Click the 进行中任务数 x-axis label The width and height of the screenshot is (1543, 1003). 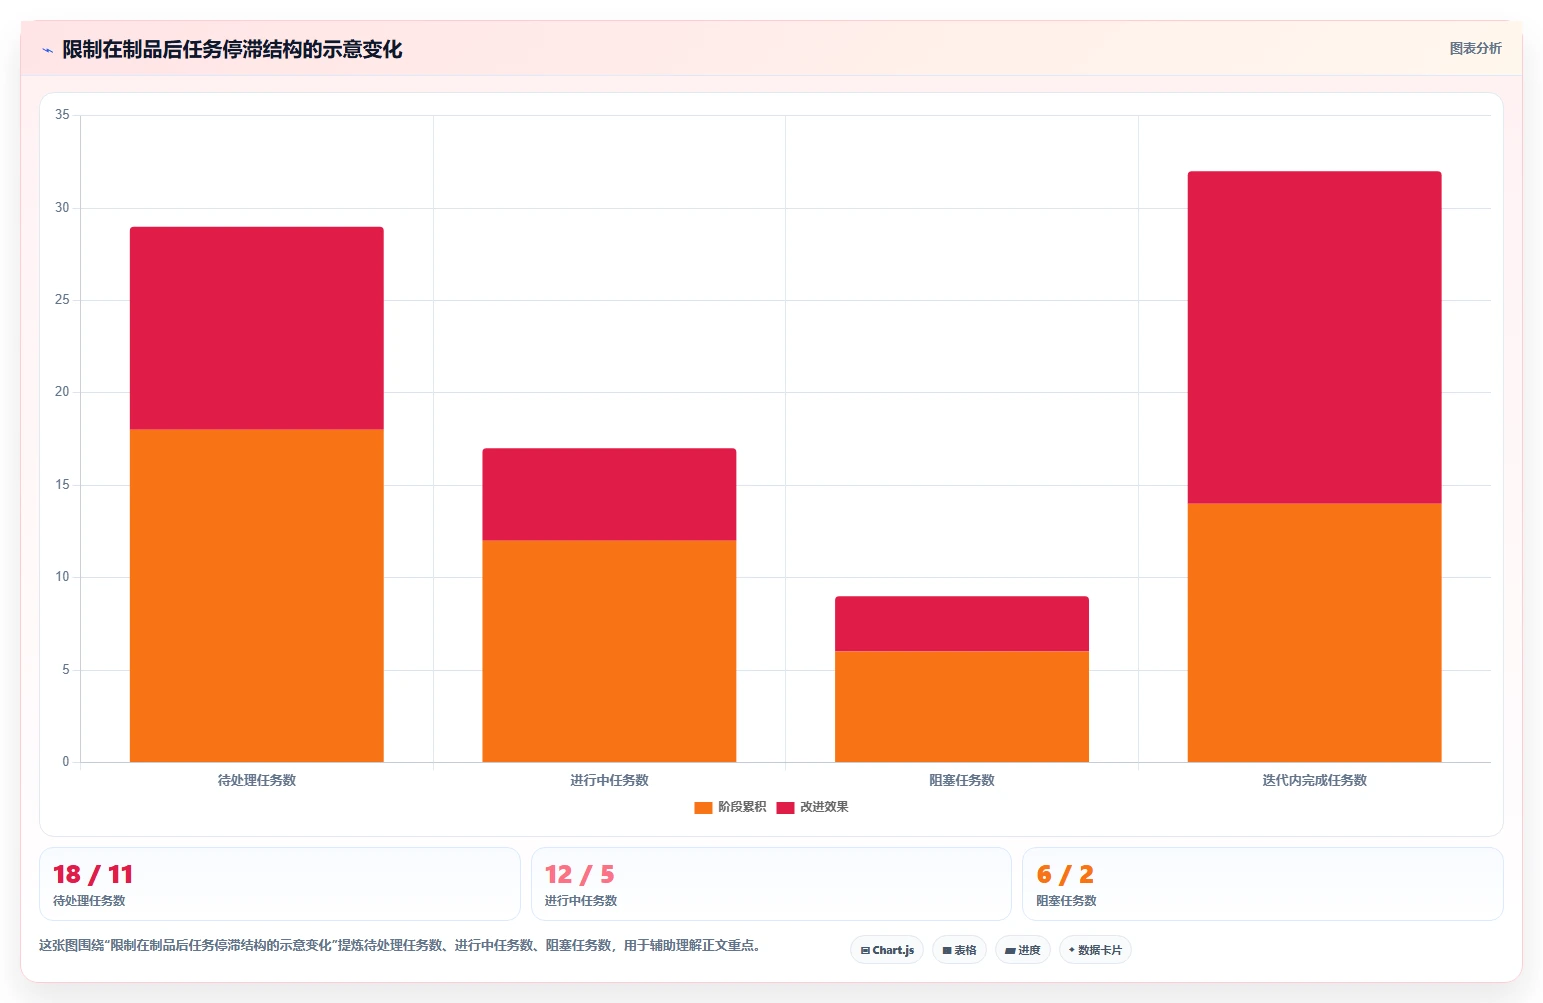click(609, 780)
